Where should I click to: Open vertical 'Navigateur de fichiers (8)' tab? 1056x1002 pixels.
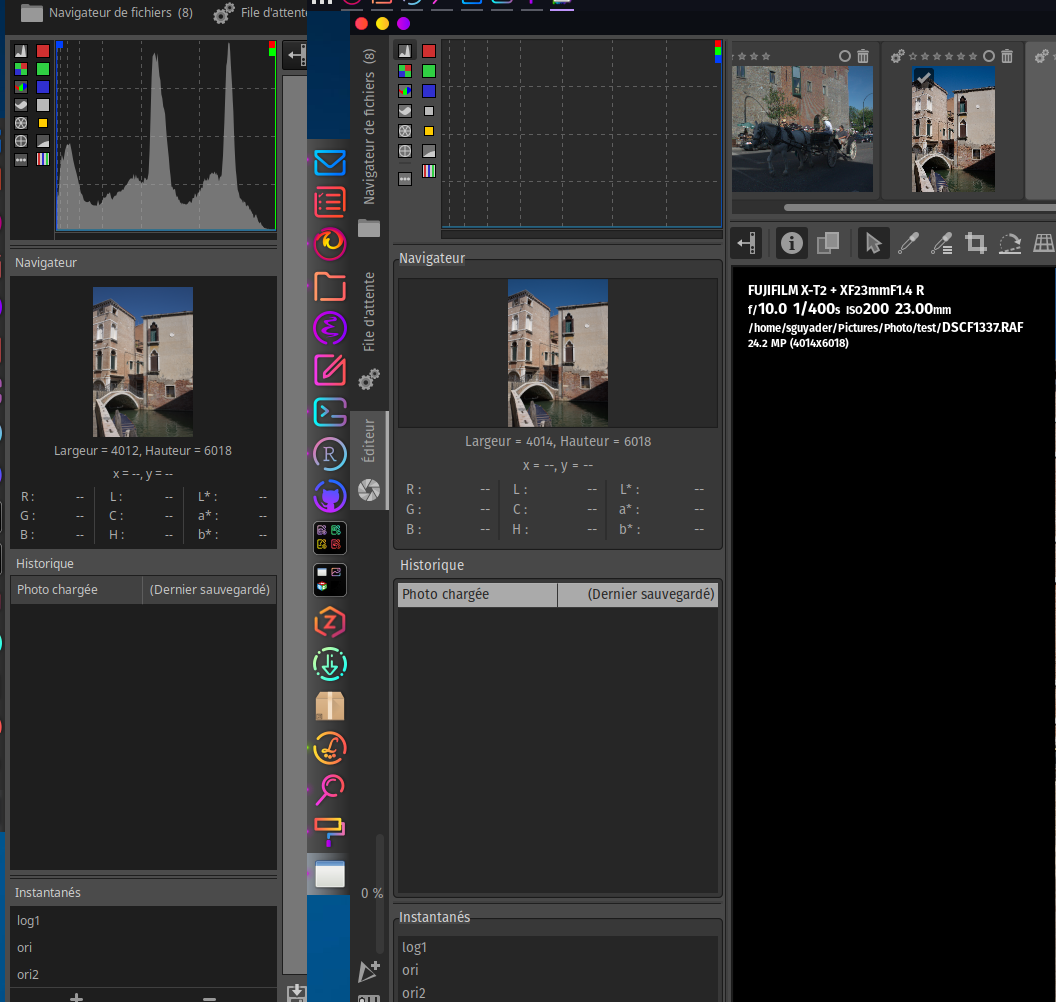point(369,141)
